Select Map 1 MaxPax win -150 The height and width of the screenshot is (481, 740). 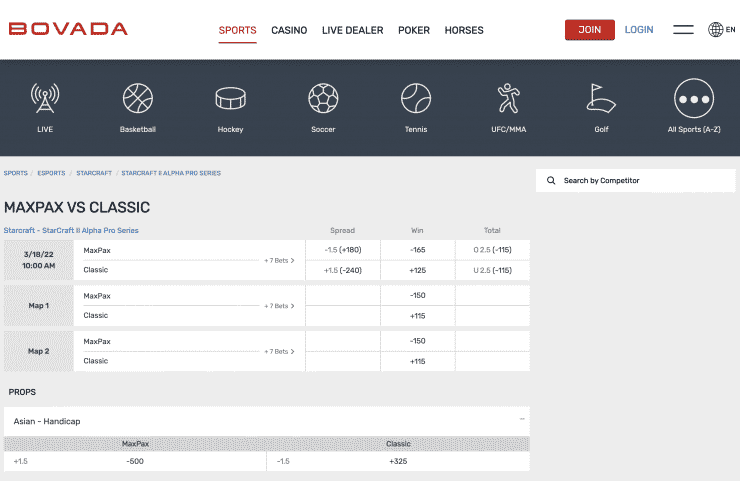[x=418, y=295]
